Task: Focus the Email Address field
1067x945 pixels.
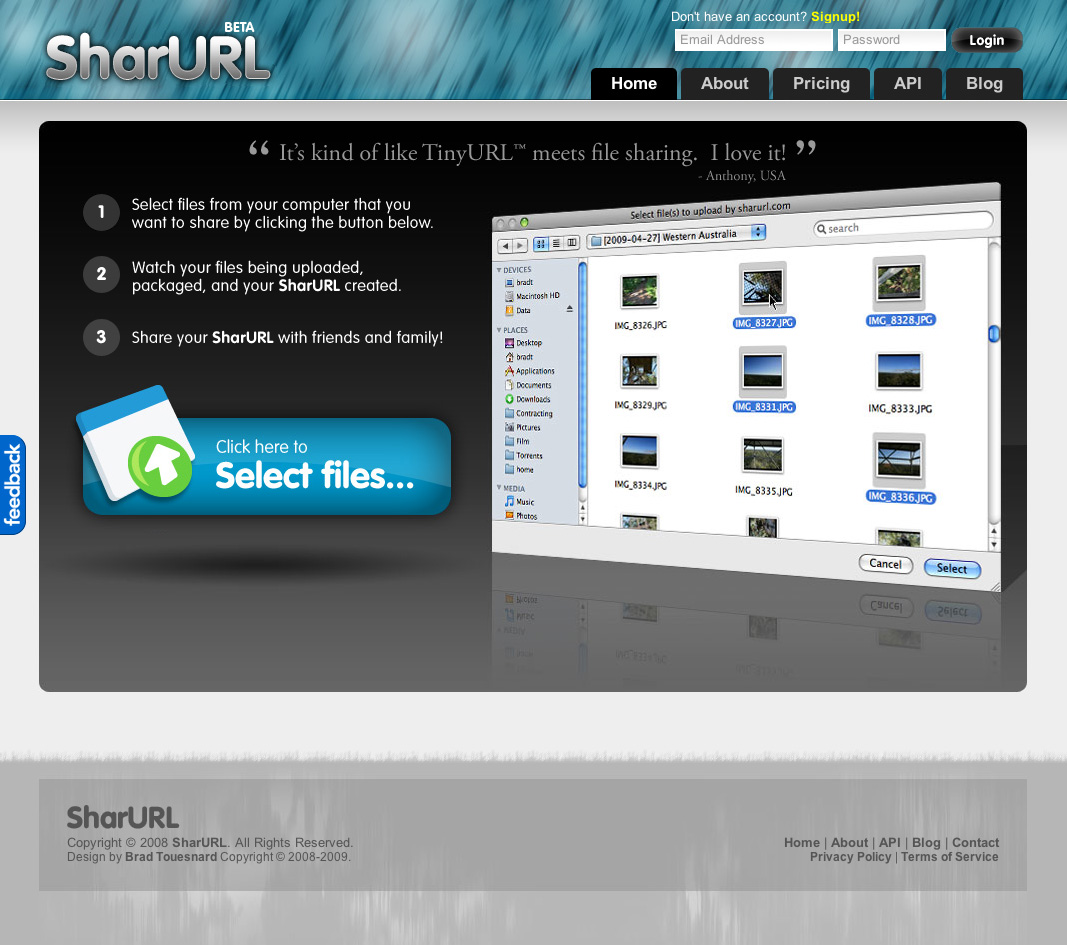Action: point(753,40)
